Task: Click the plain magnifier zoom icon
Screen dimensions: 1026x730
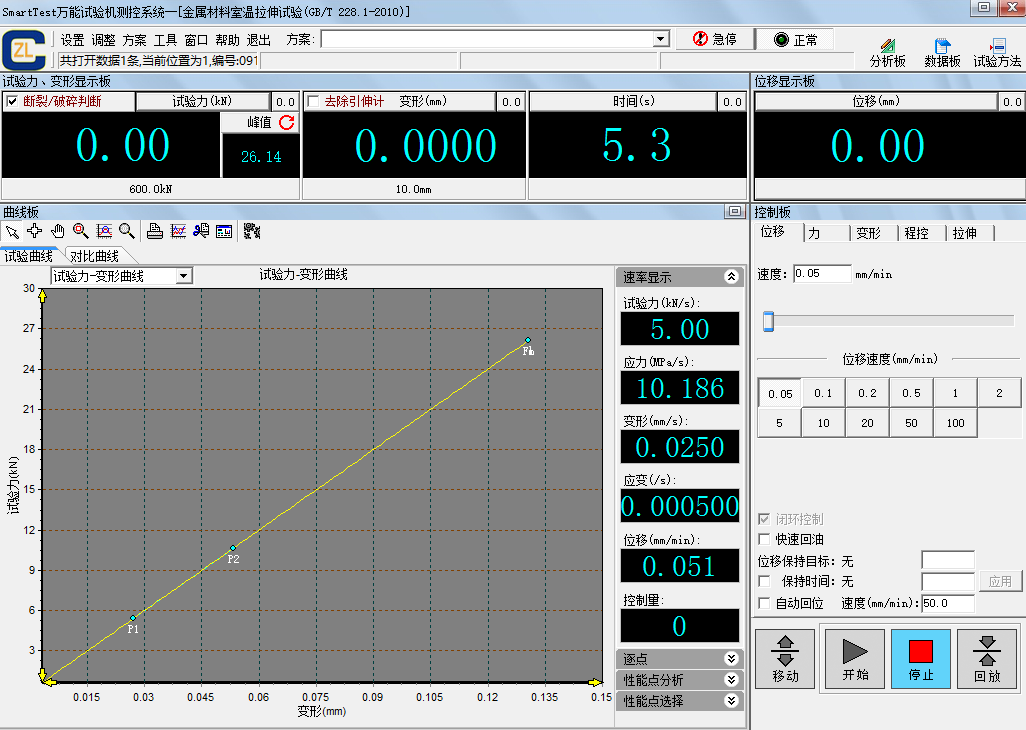Action: point(127,231)
